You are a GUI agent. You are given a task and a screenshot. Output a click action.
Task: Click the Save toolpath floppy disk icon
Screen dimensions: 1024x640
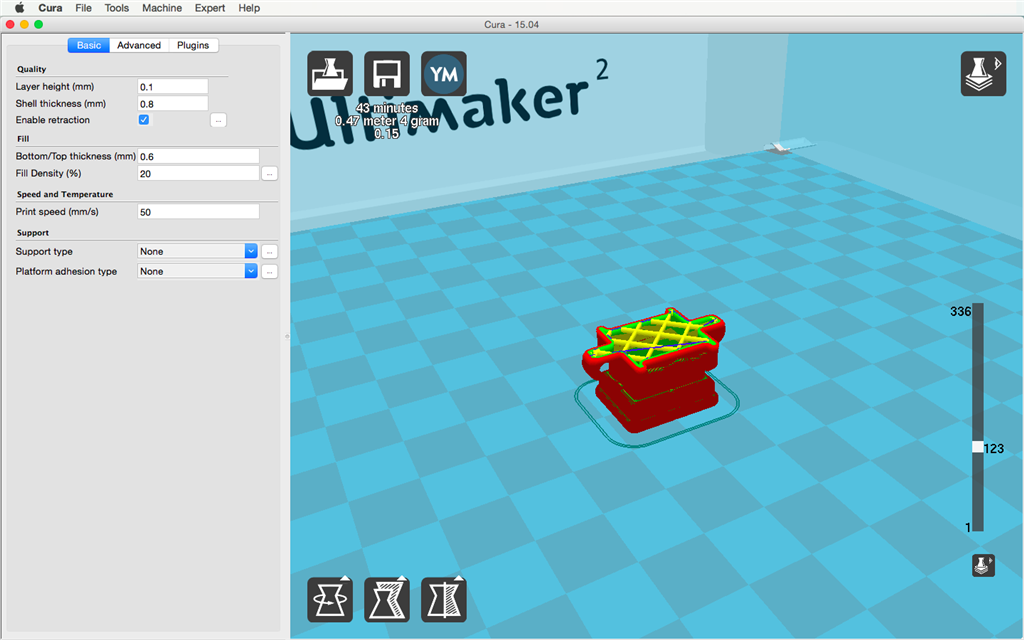click(387, 74)
